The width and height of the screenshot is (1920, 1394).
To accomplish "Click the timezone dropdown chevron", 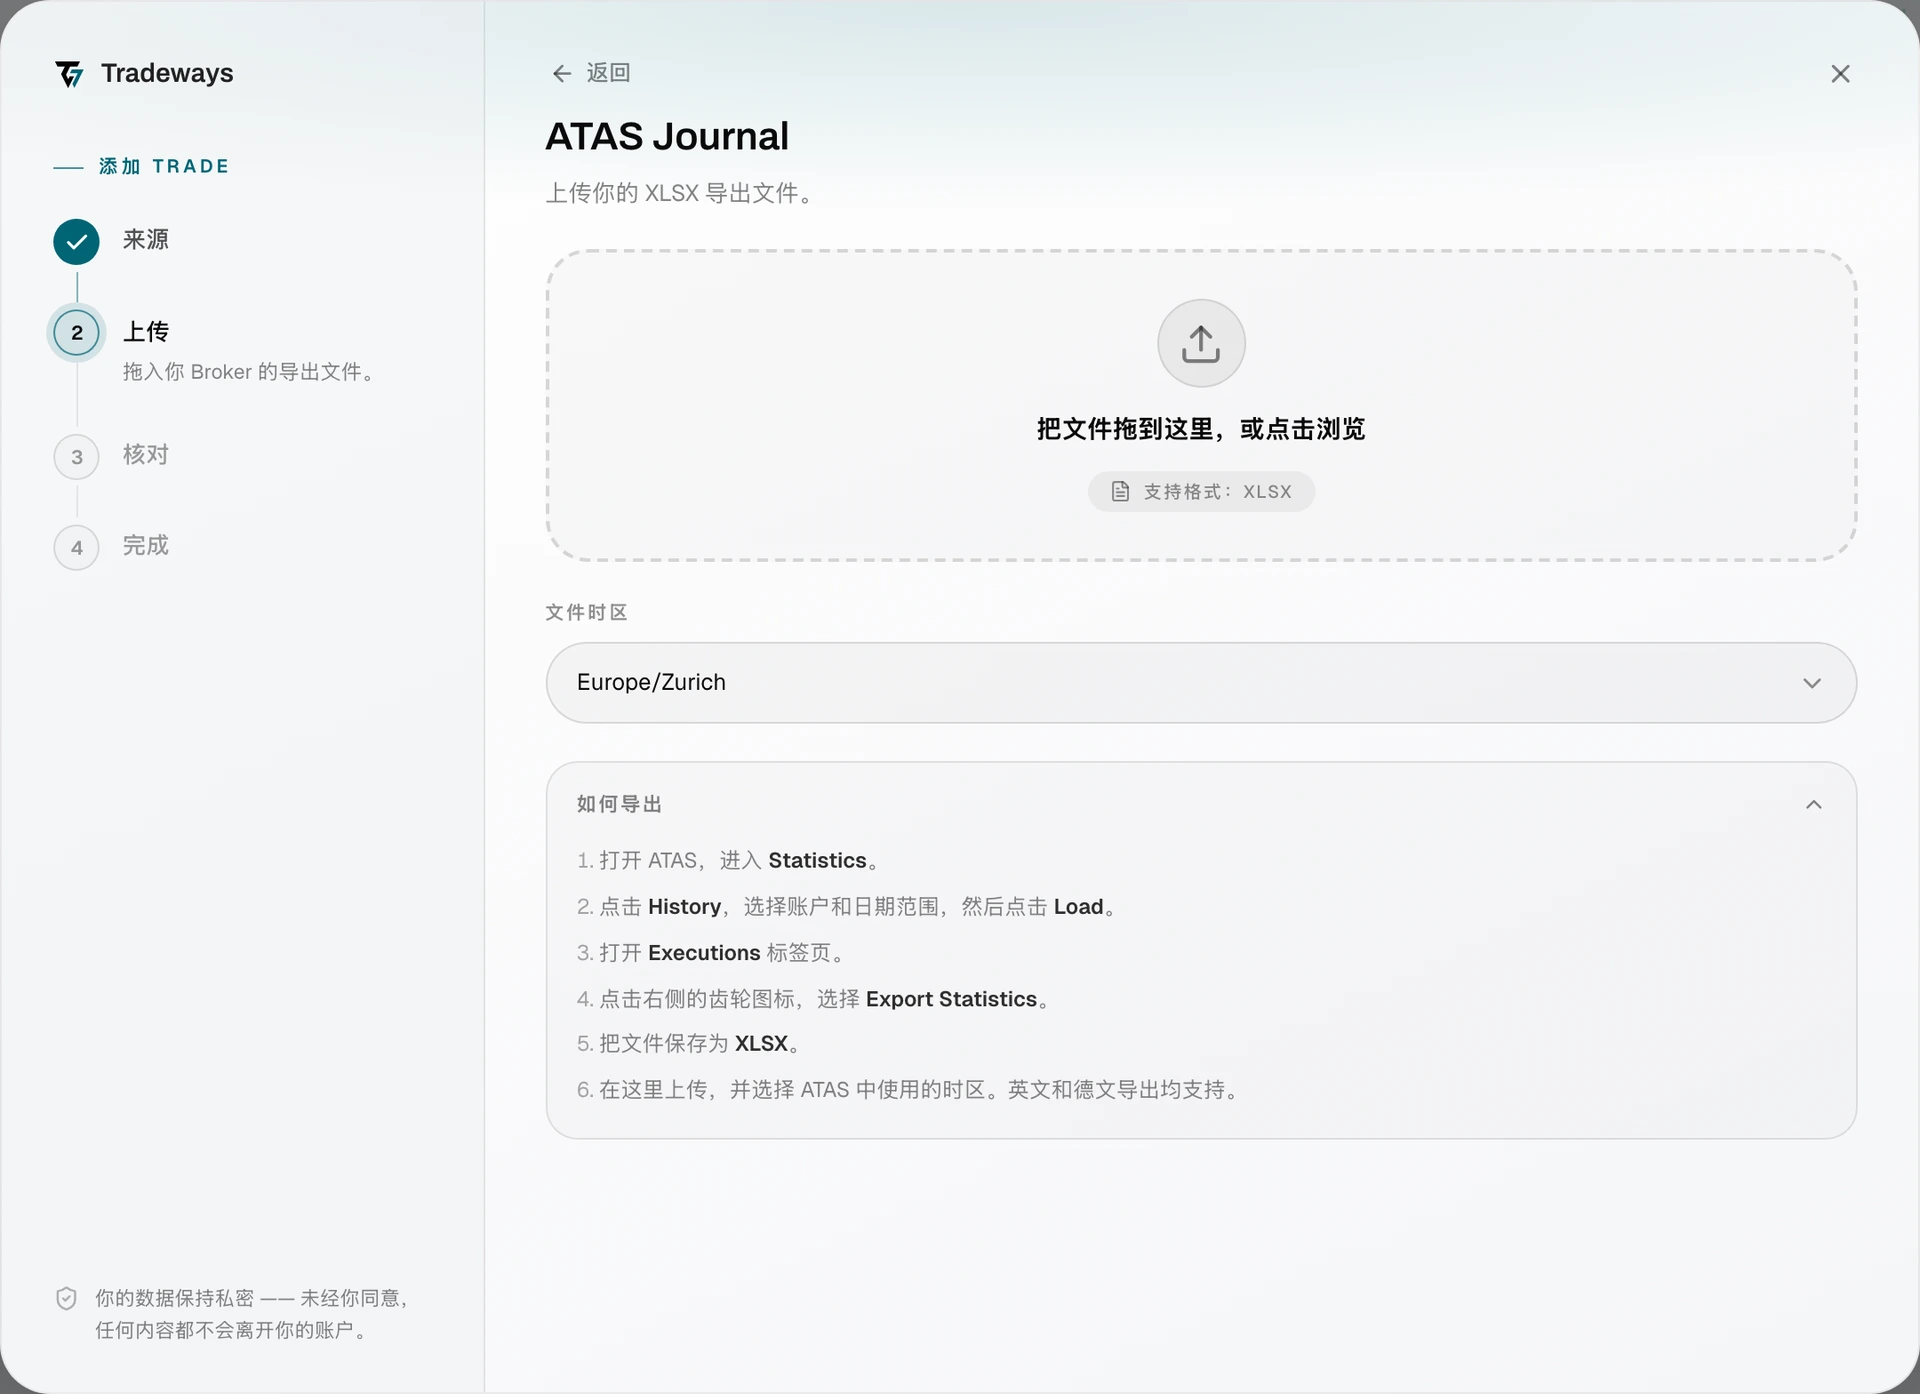I will coord(1812,683).
